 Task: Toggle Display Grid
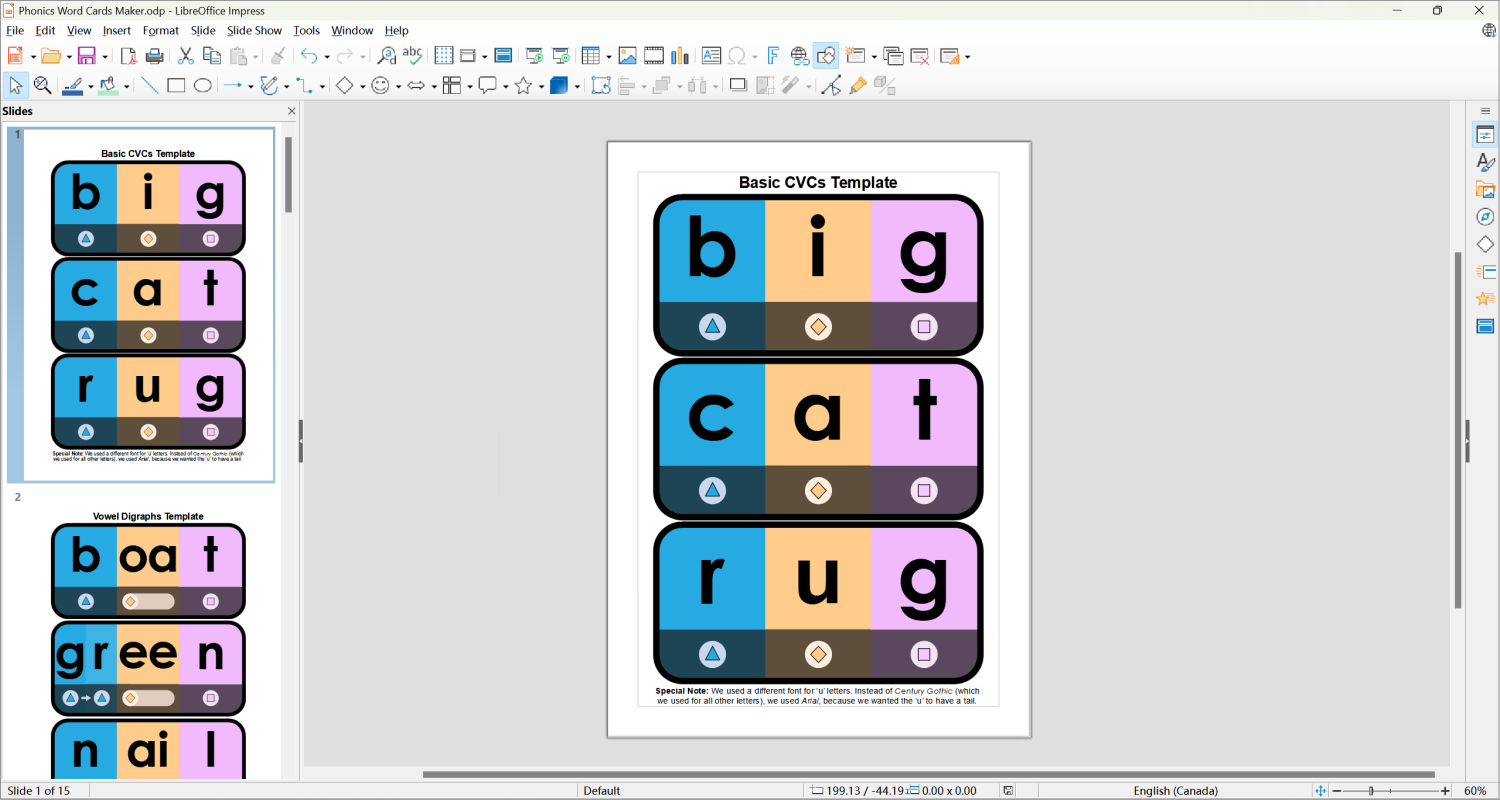[x=444, y=56]
